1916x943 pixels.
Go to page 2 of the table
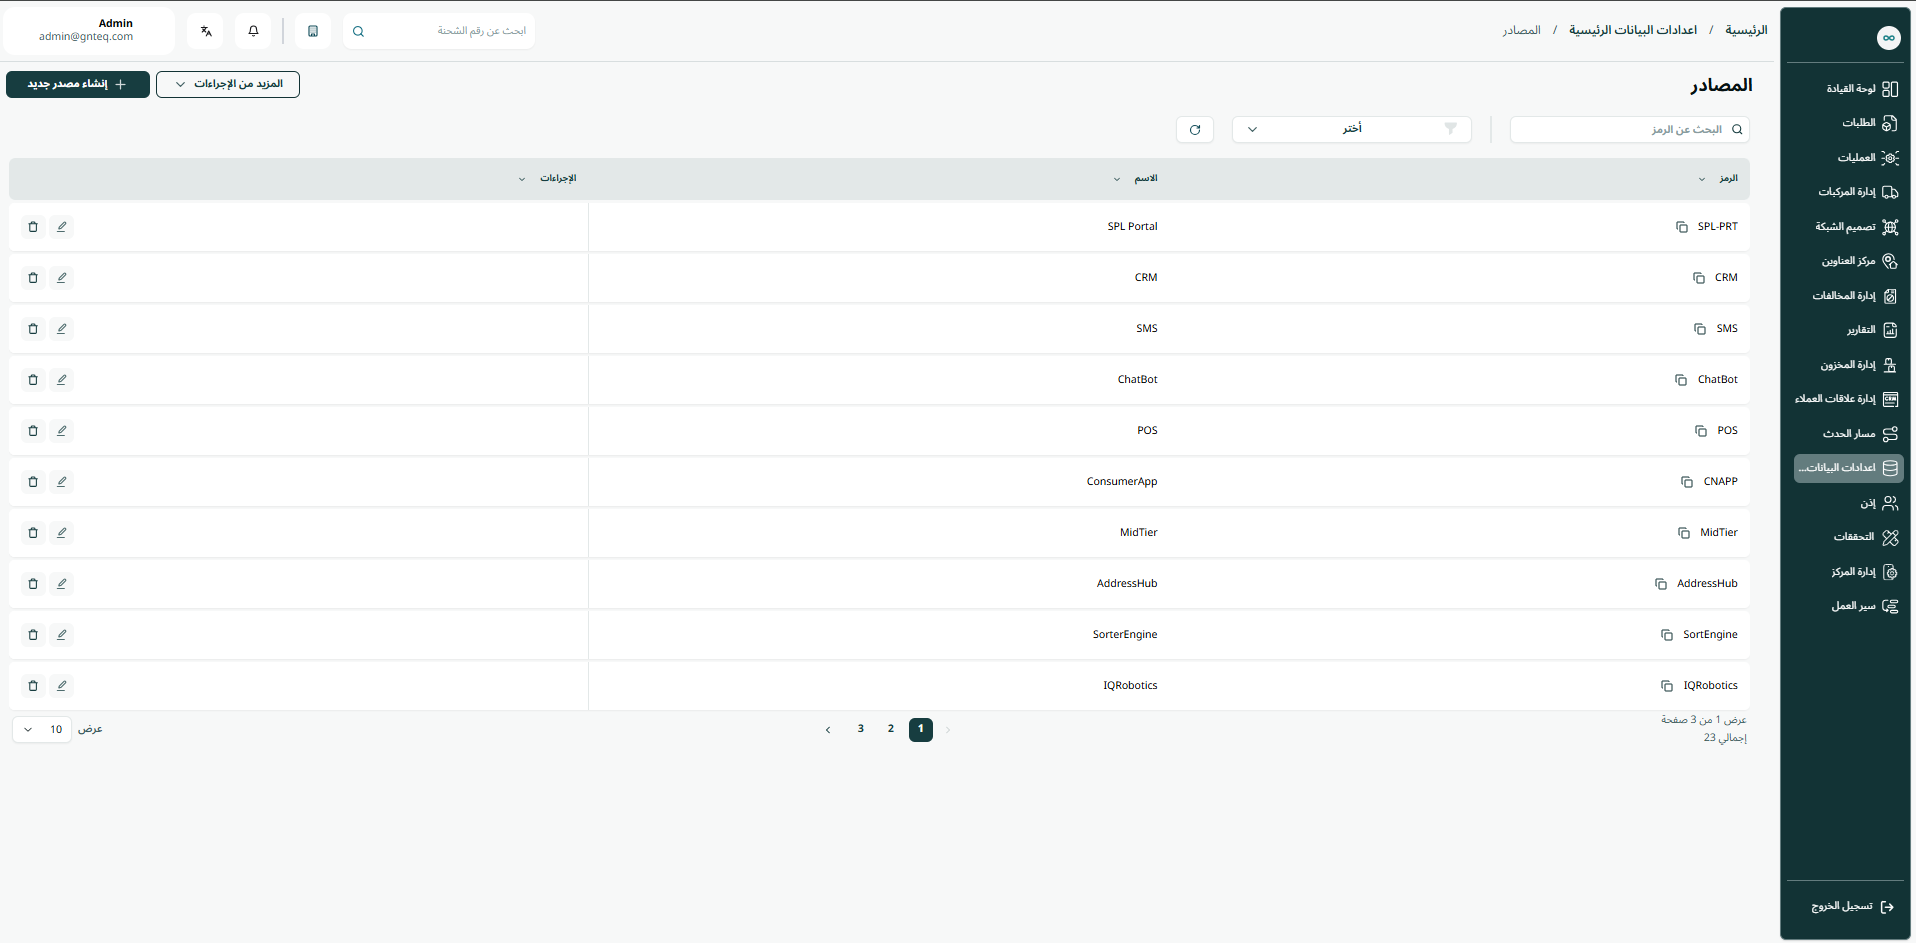click(890, 729)
